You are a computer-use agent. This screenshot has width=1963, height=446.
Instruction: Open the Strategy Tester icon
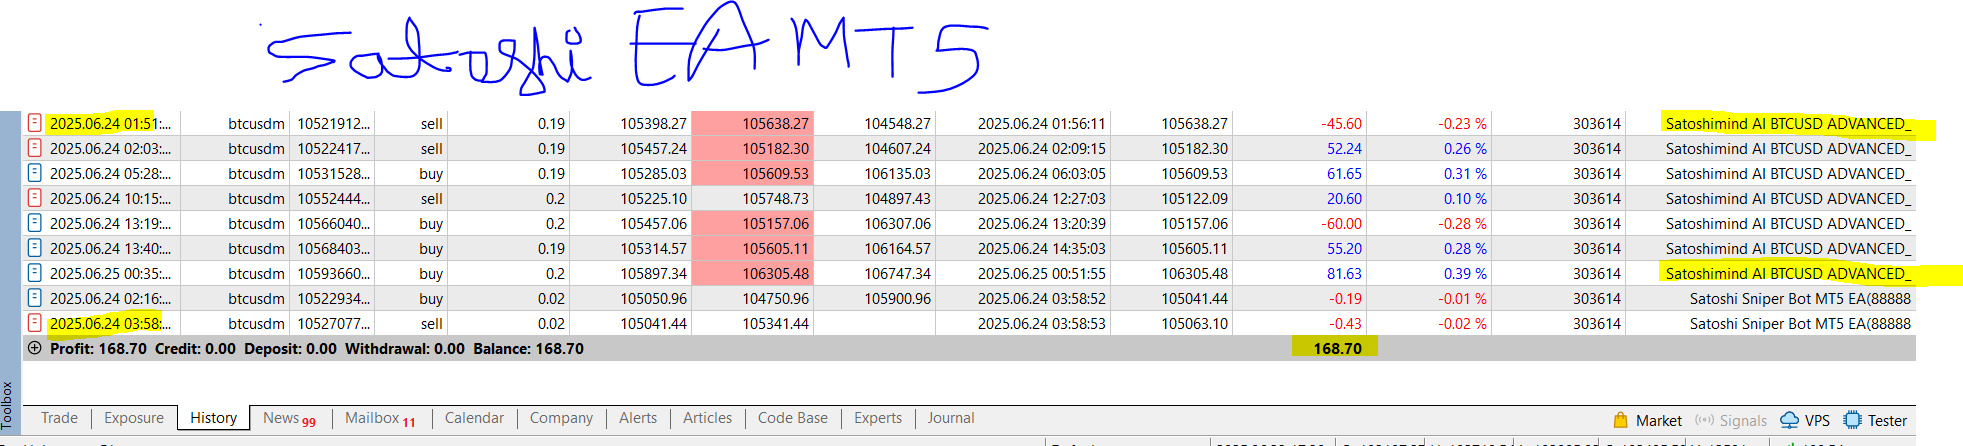[x=1853, y=420]
